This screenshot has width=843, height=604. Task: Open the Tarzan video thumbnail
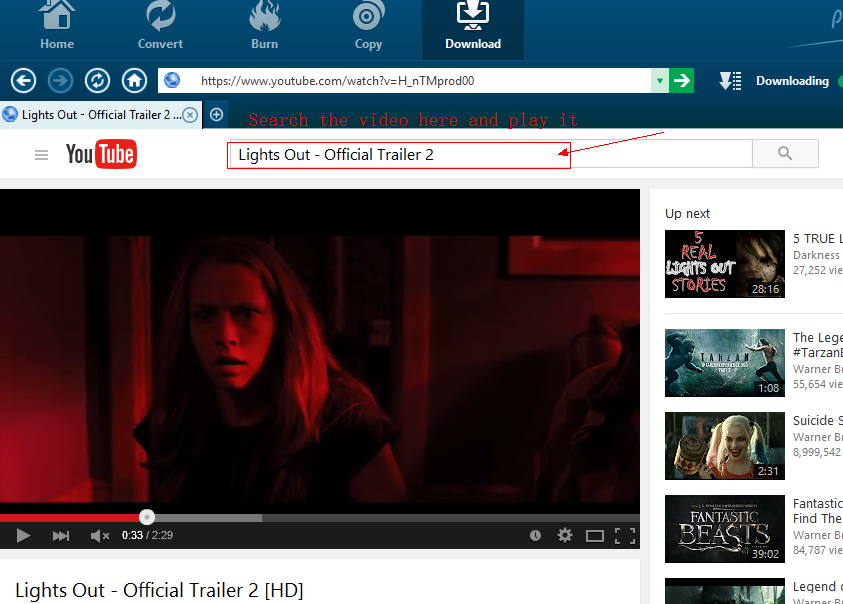[x=725, y=363]
